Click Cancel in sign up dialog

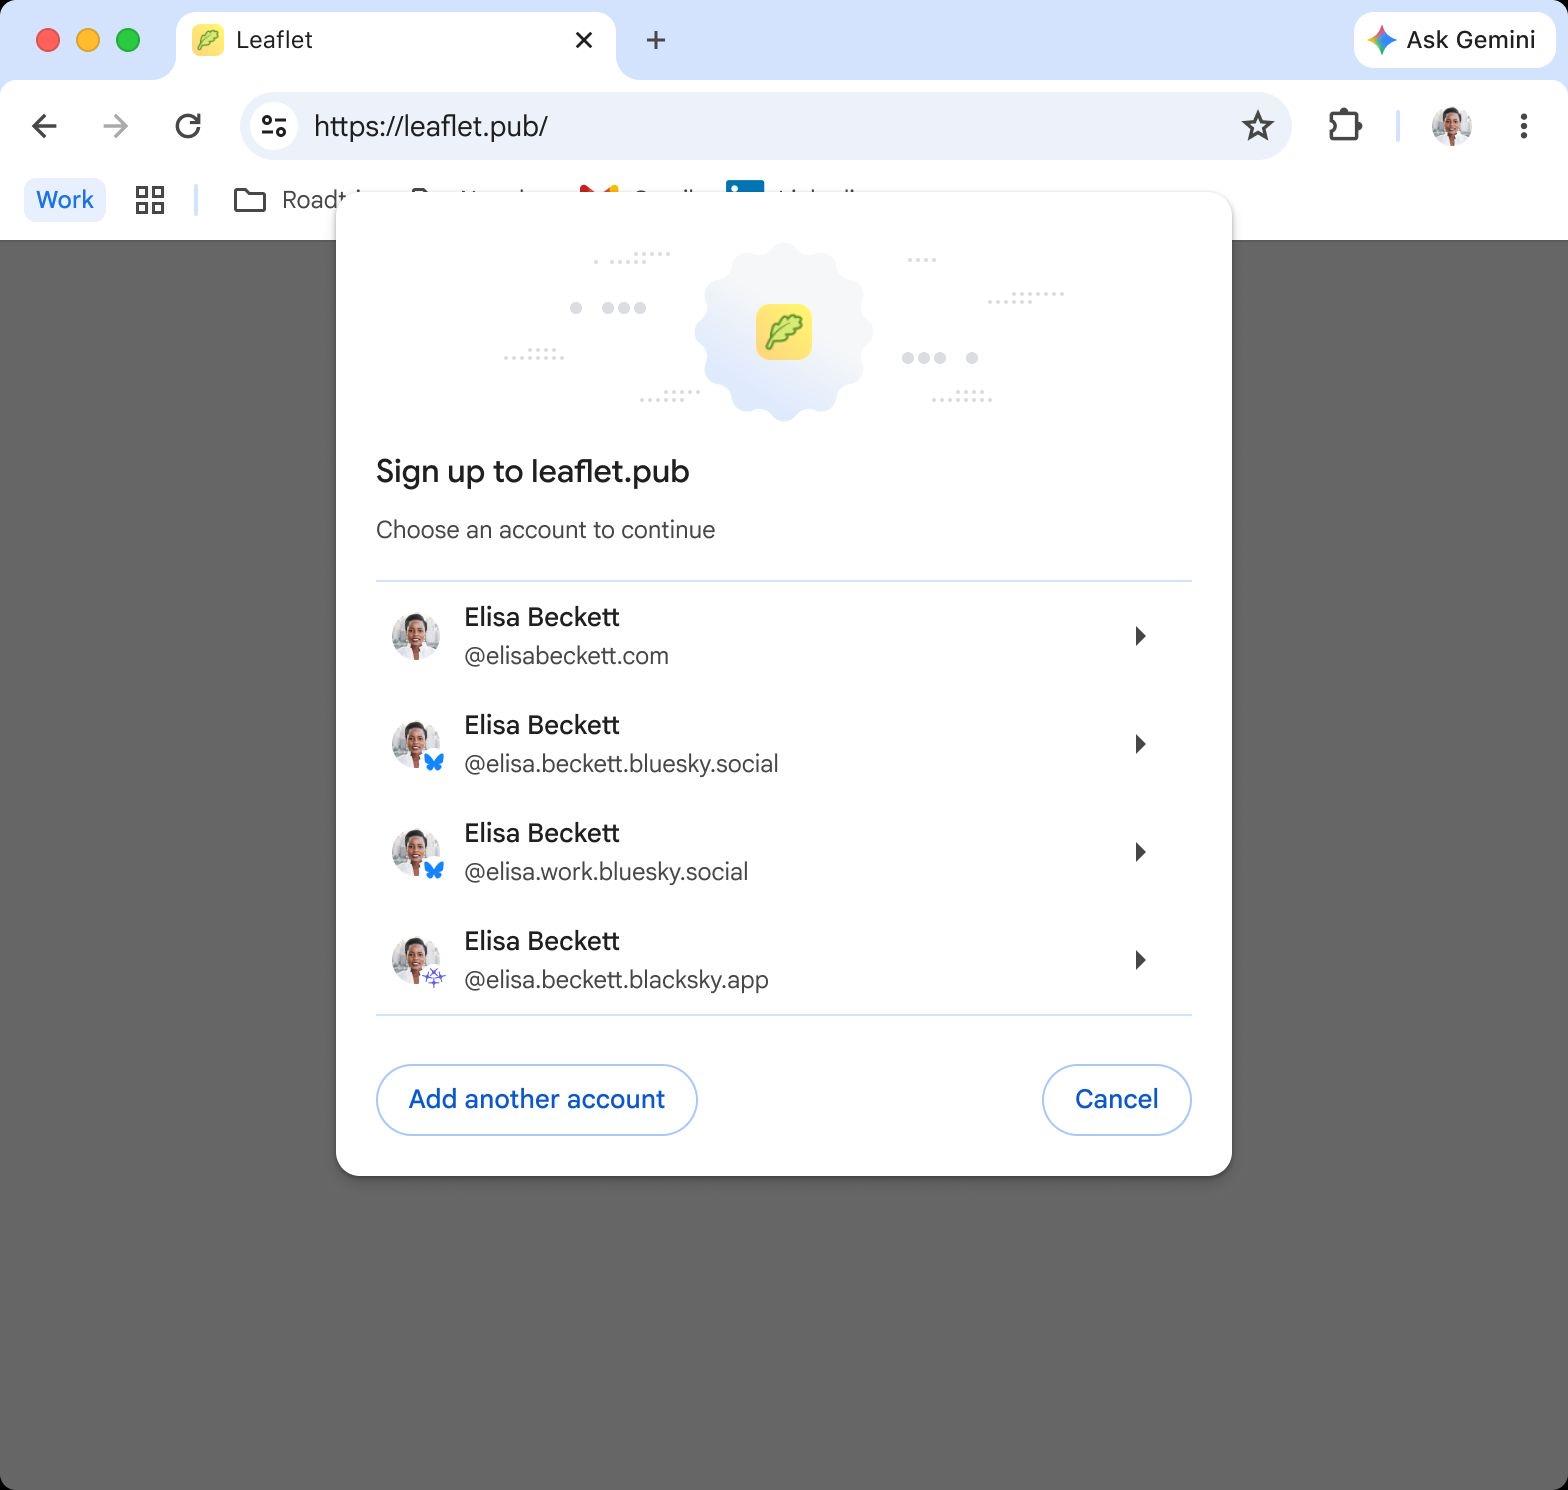[x=1116, y=1100]
